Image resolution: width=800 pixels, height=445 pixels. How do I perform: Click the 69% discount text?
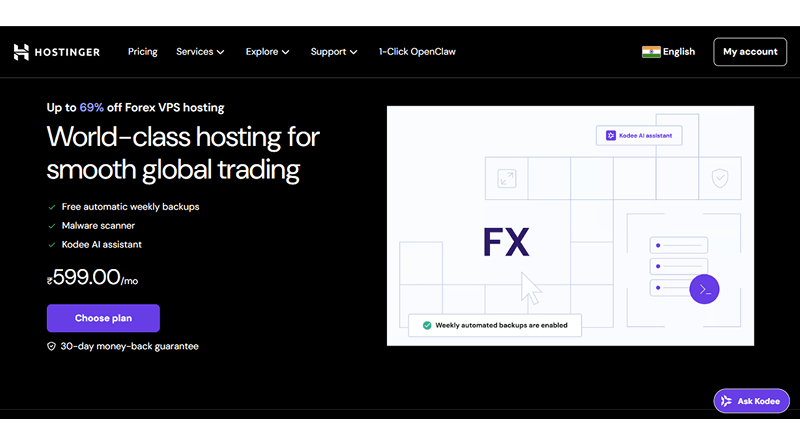click(91, 108)
